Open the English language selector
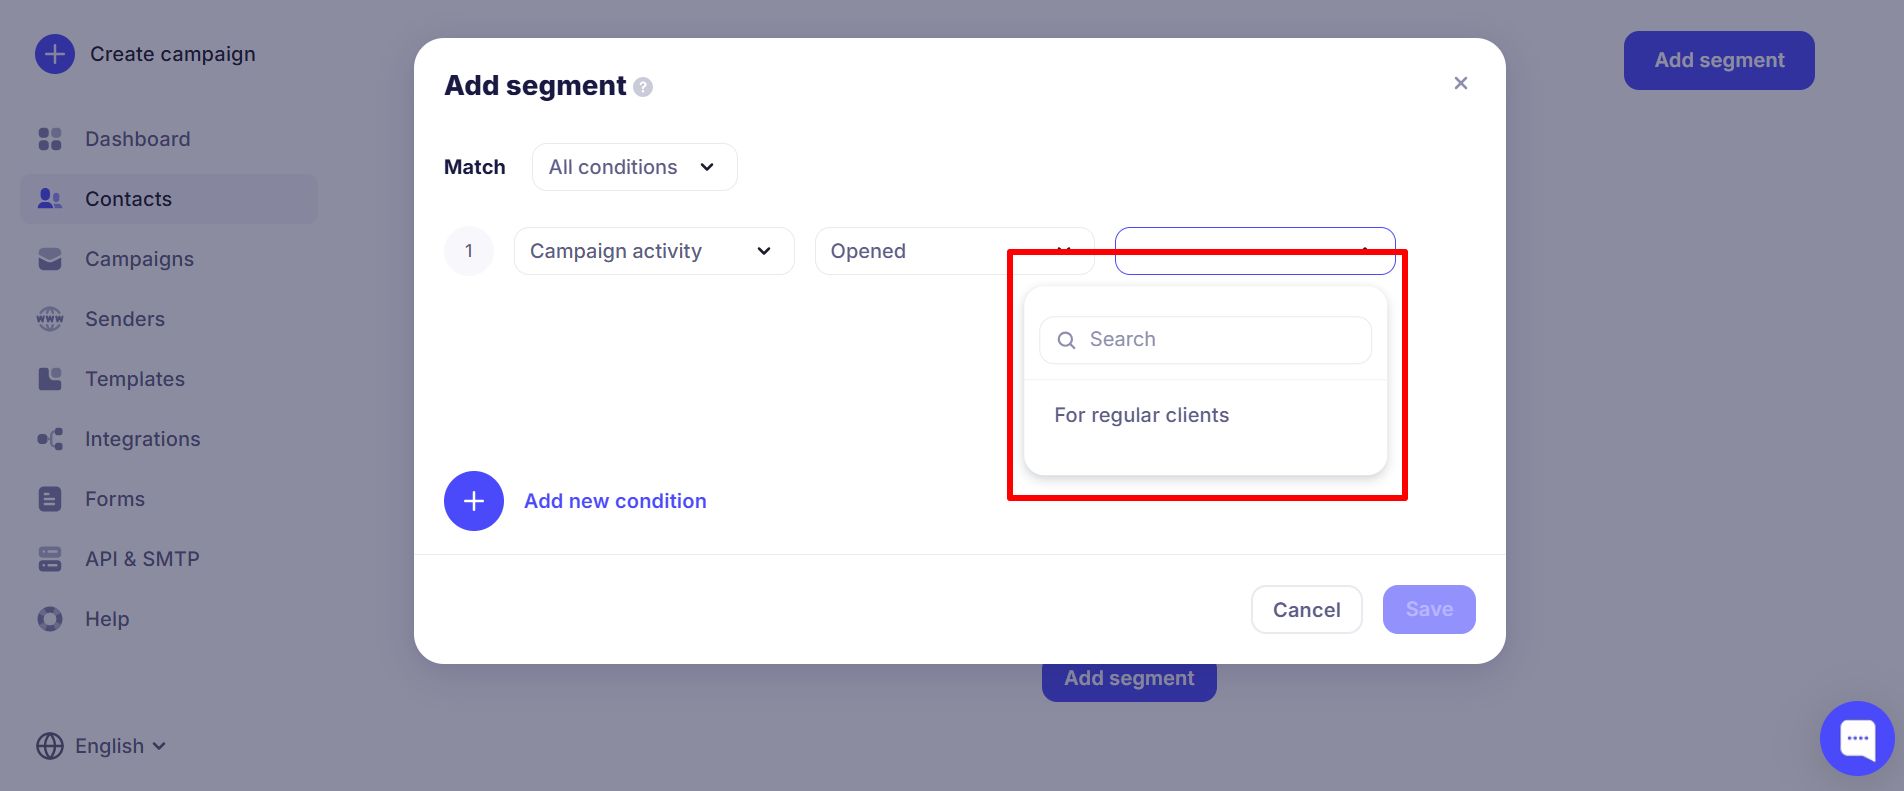The image size is (1904, 791). point(101,746)
